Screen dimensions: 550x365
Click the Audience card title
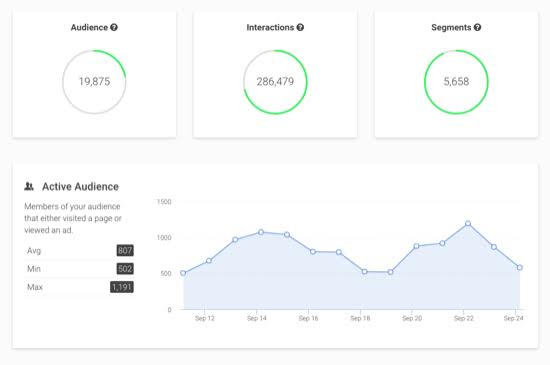click(89, 27)
